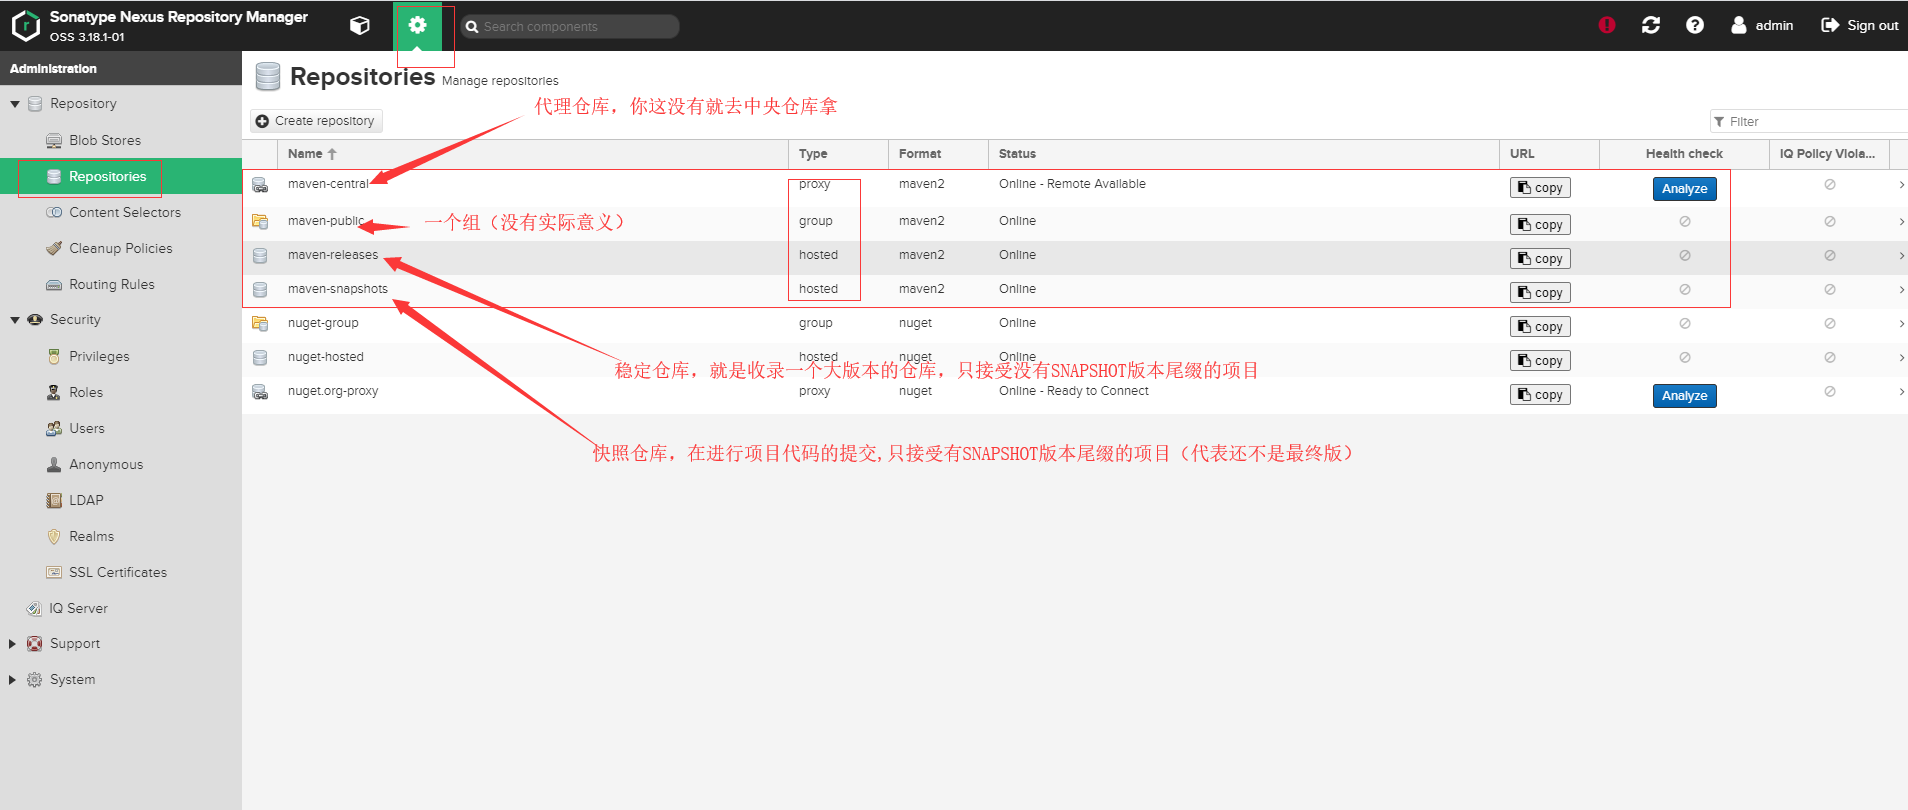Open Users under Security
1908x810 pixels.
coord(87,428)
